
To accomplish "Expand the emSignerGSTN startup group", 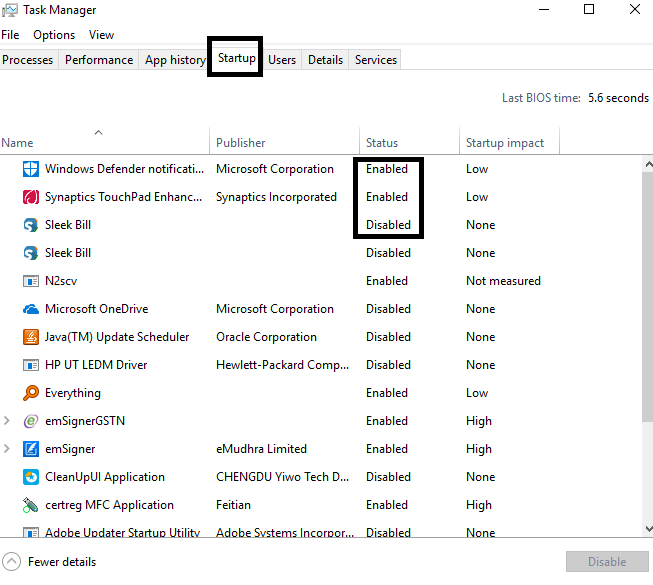I will point(8,421).
